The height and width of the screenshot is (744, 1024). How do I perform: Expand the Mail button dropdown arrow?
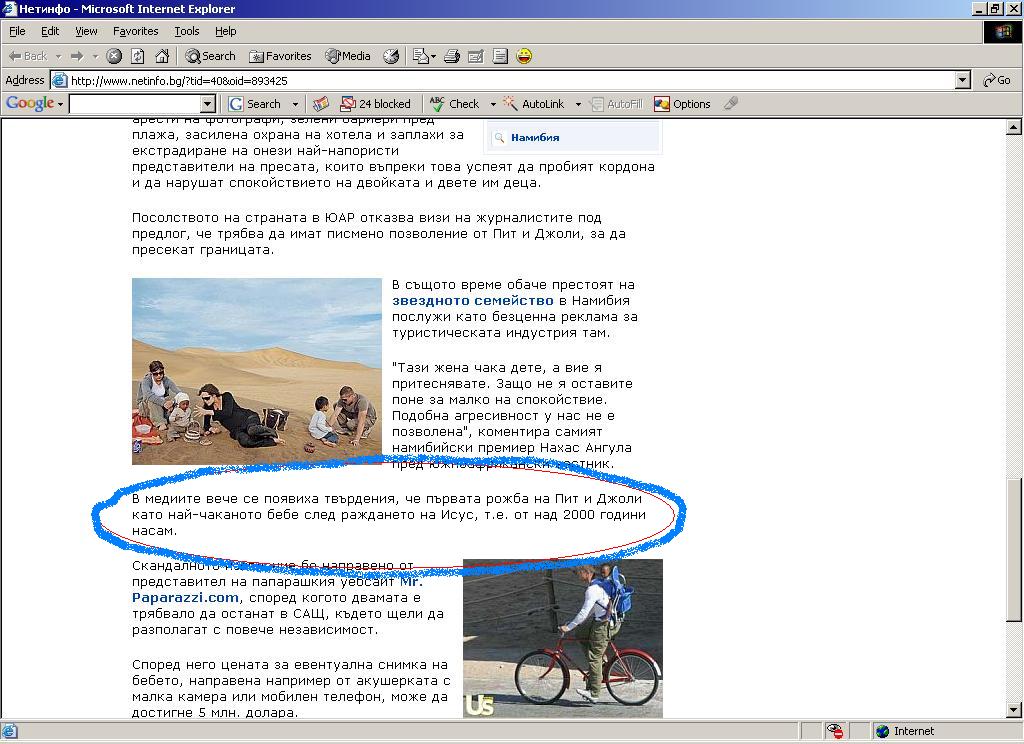(x=433, y=56)
